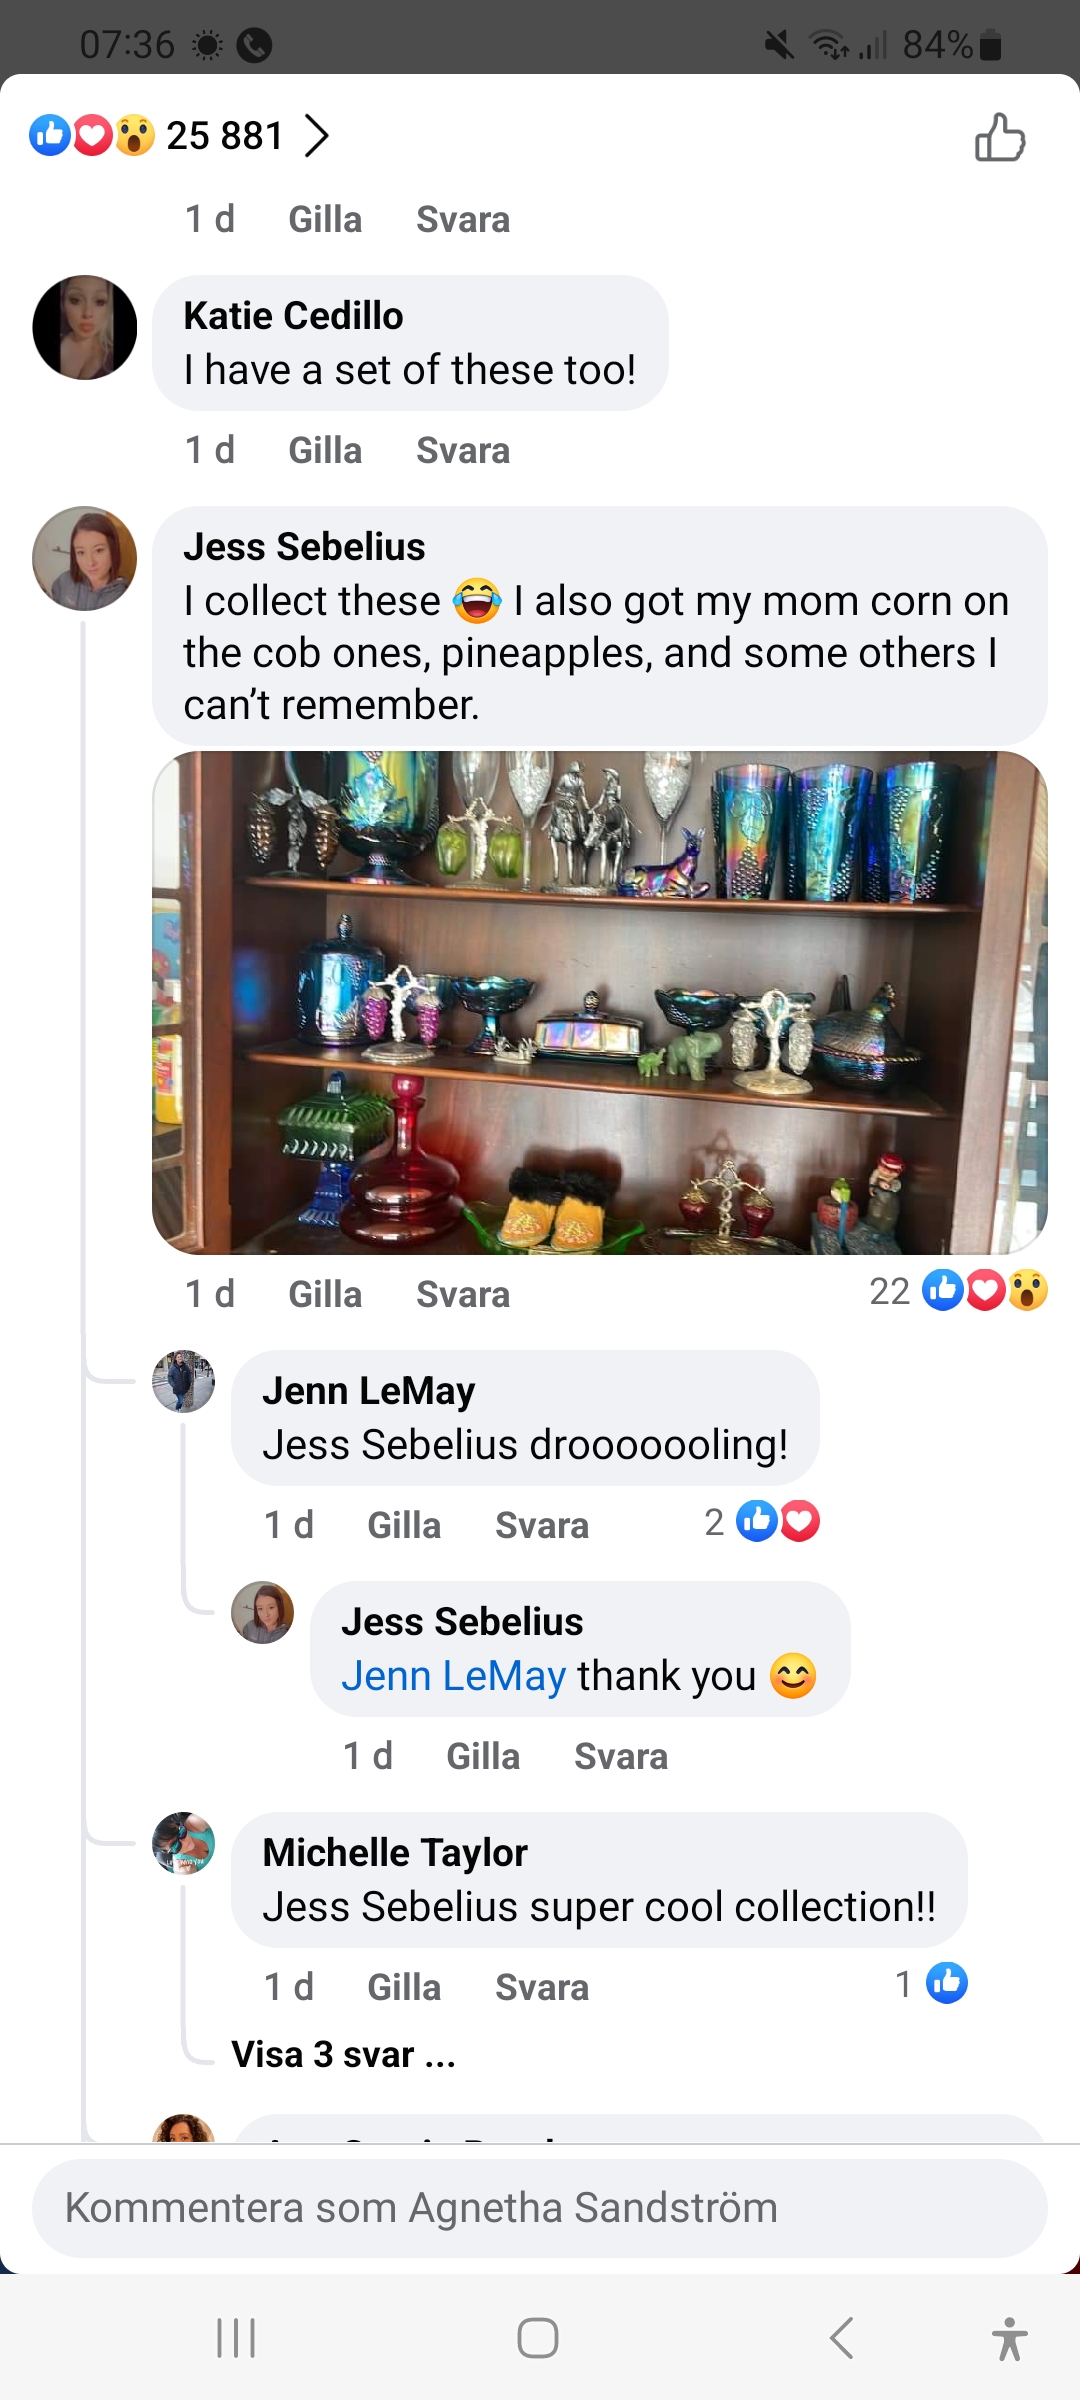Tap Michelle Taylor's profile avatar
This screenshot has width=1080, height=2400.
pyautogui.click(x=183, y=1843)
